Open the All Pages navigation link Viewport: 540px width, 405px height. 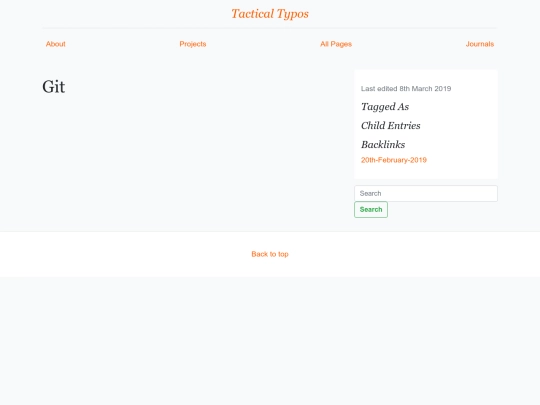(336, 44)
